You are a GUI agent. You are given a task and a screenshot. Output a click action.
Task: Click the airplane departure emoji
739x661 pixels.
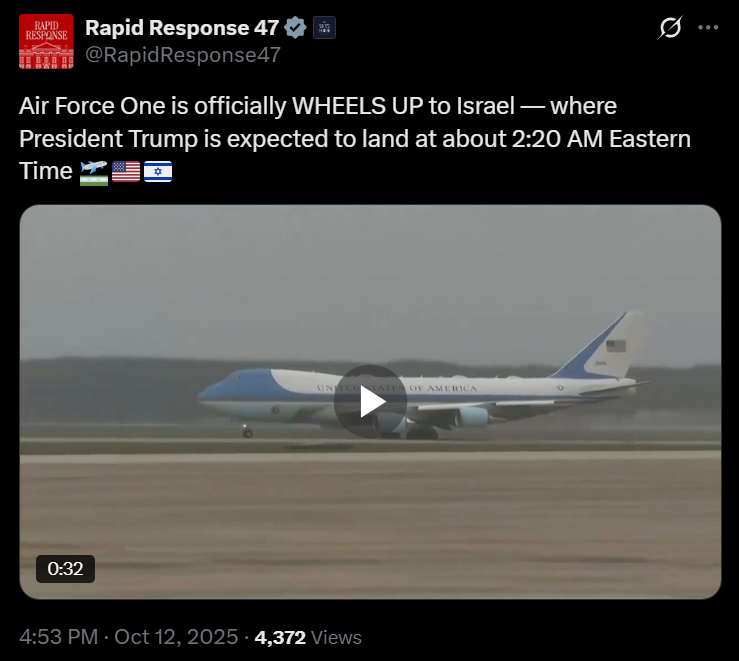tap(94, 172)
